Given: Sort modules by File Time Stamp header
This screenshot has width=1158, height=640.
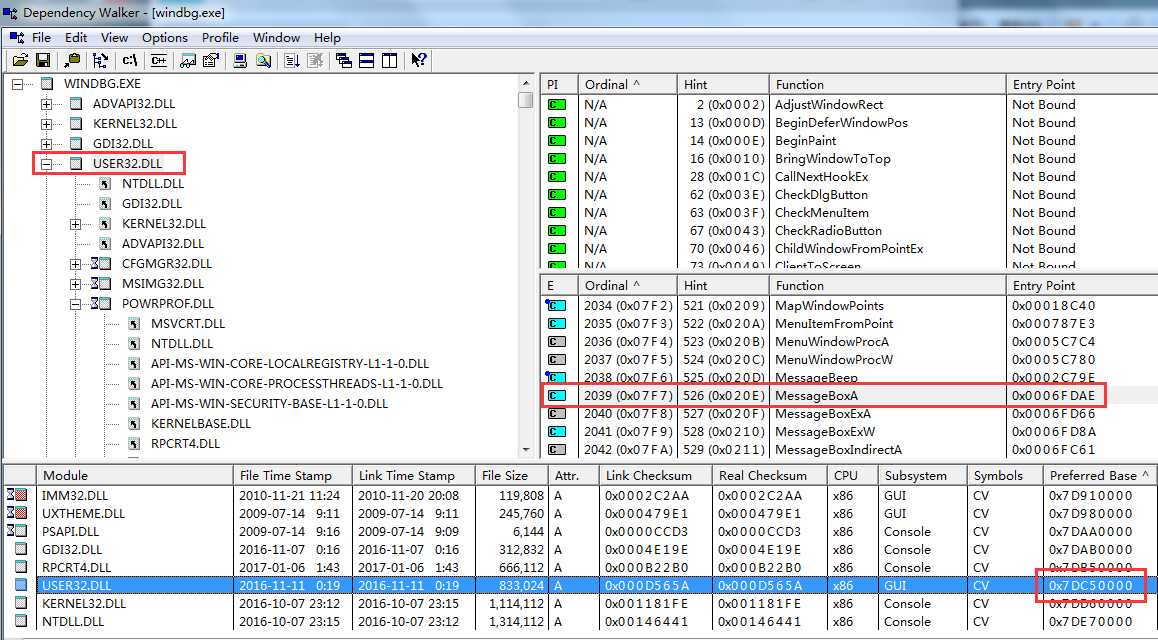Looking at the screenshot, I should 292,475.
